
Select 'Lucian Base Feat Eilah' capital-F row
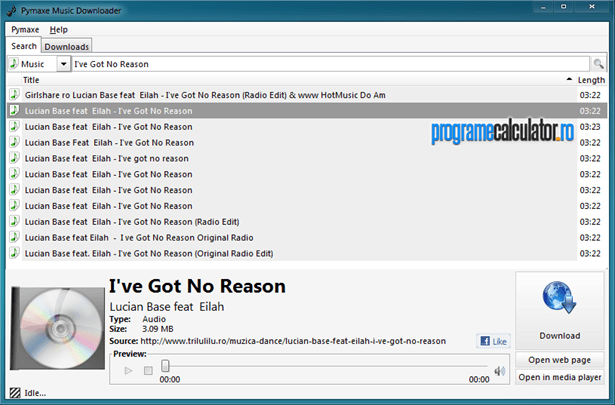coord(307,142)
